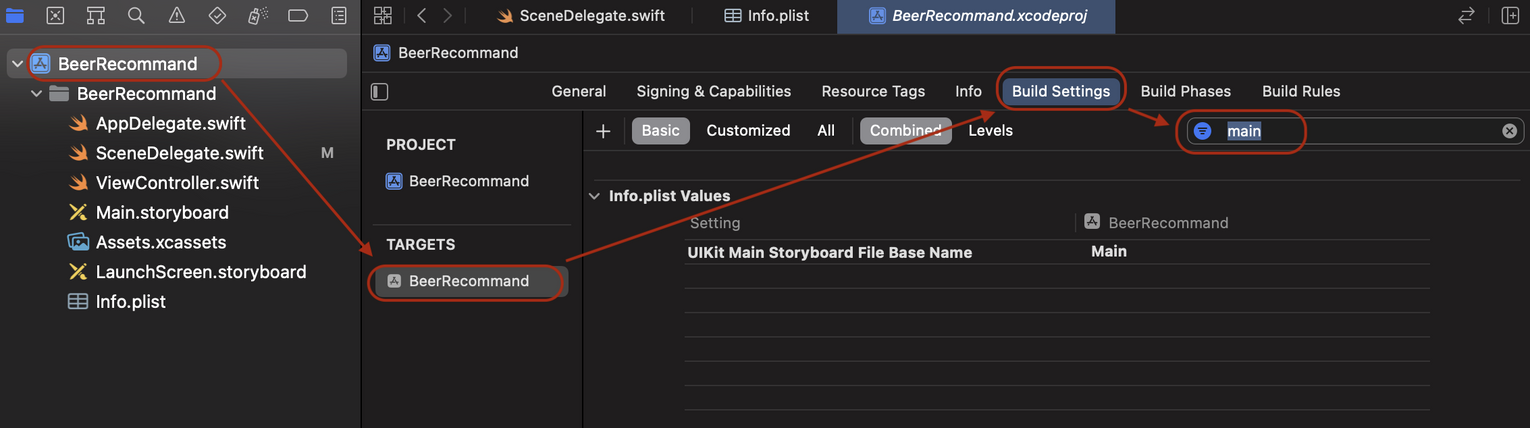This screenshot has height=428, width=1530.
Task: Click the filter icon in search field
Action: pyautogui.click(x=1203, y=131)
